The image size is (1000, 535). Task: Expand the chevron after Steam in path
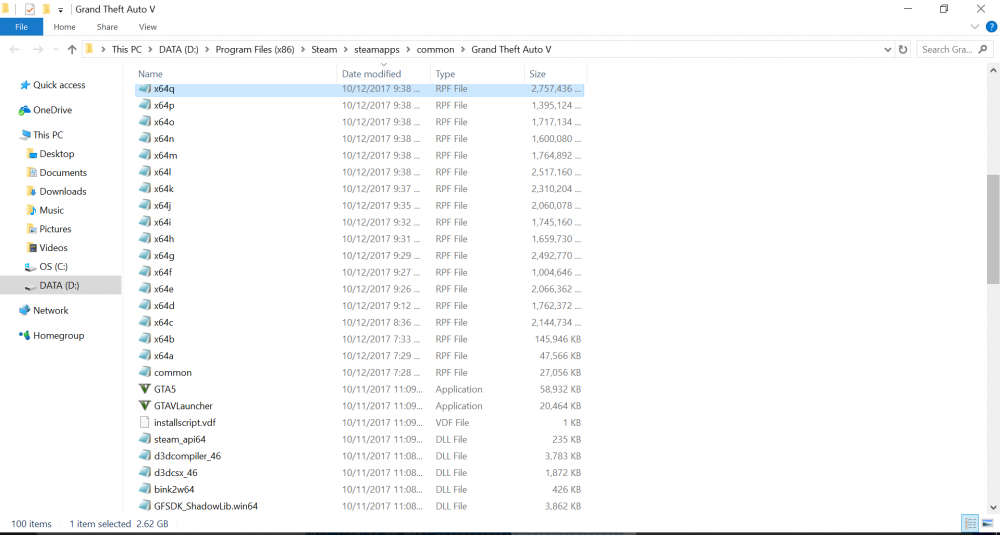345,50
